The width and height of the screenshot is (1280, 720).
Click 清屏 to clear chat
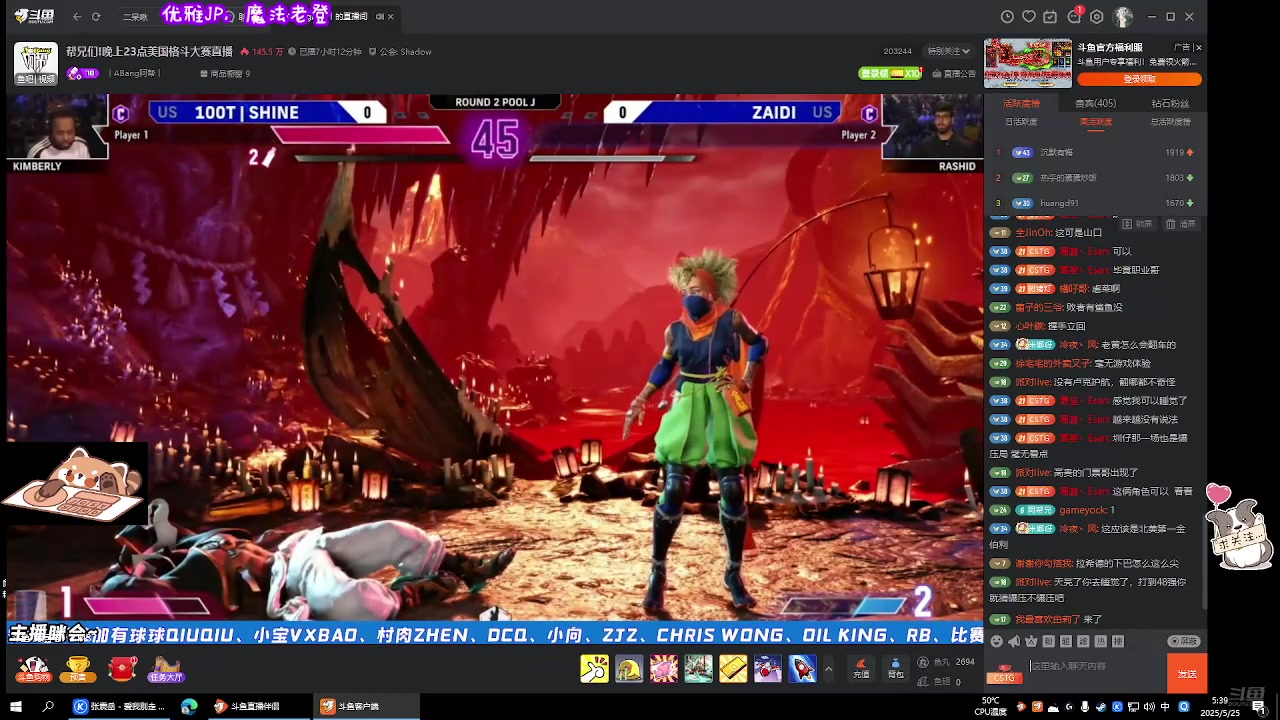pyautogui.click(x=1182, y=224)
